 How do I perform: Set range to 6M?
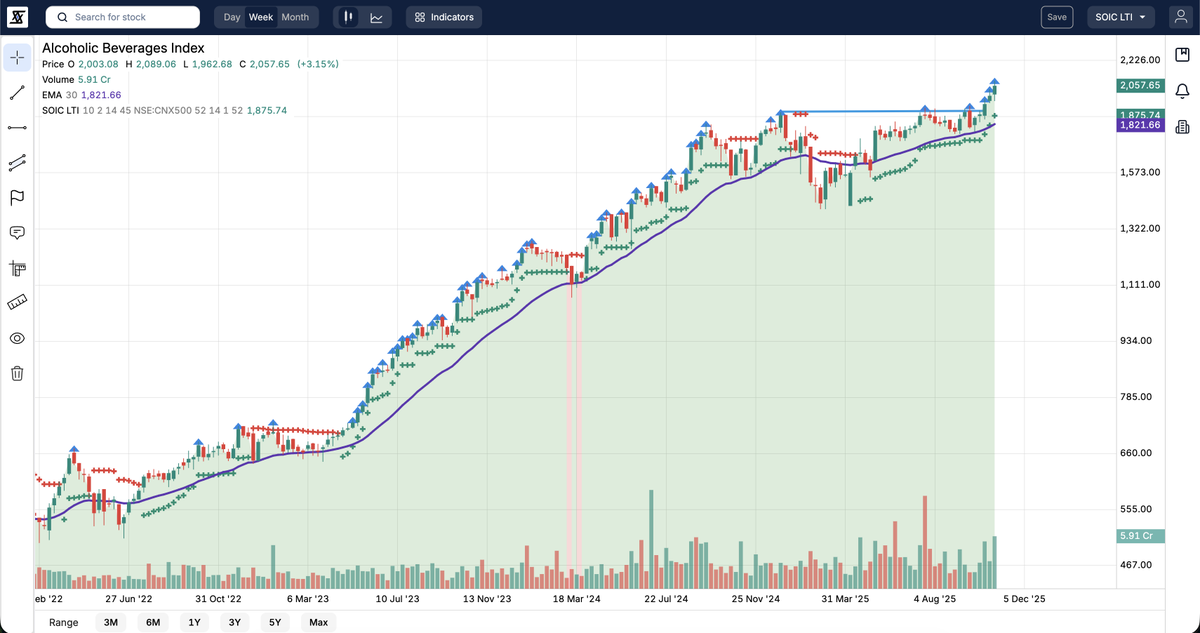point(153,622)
